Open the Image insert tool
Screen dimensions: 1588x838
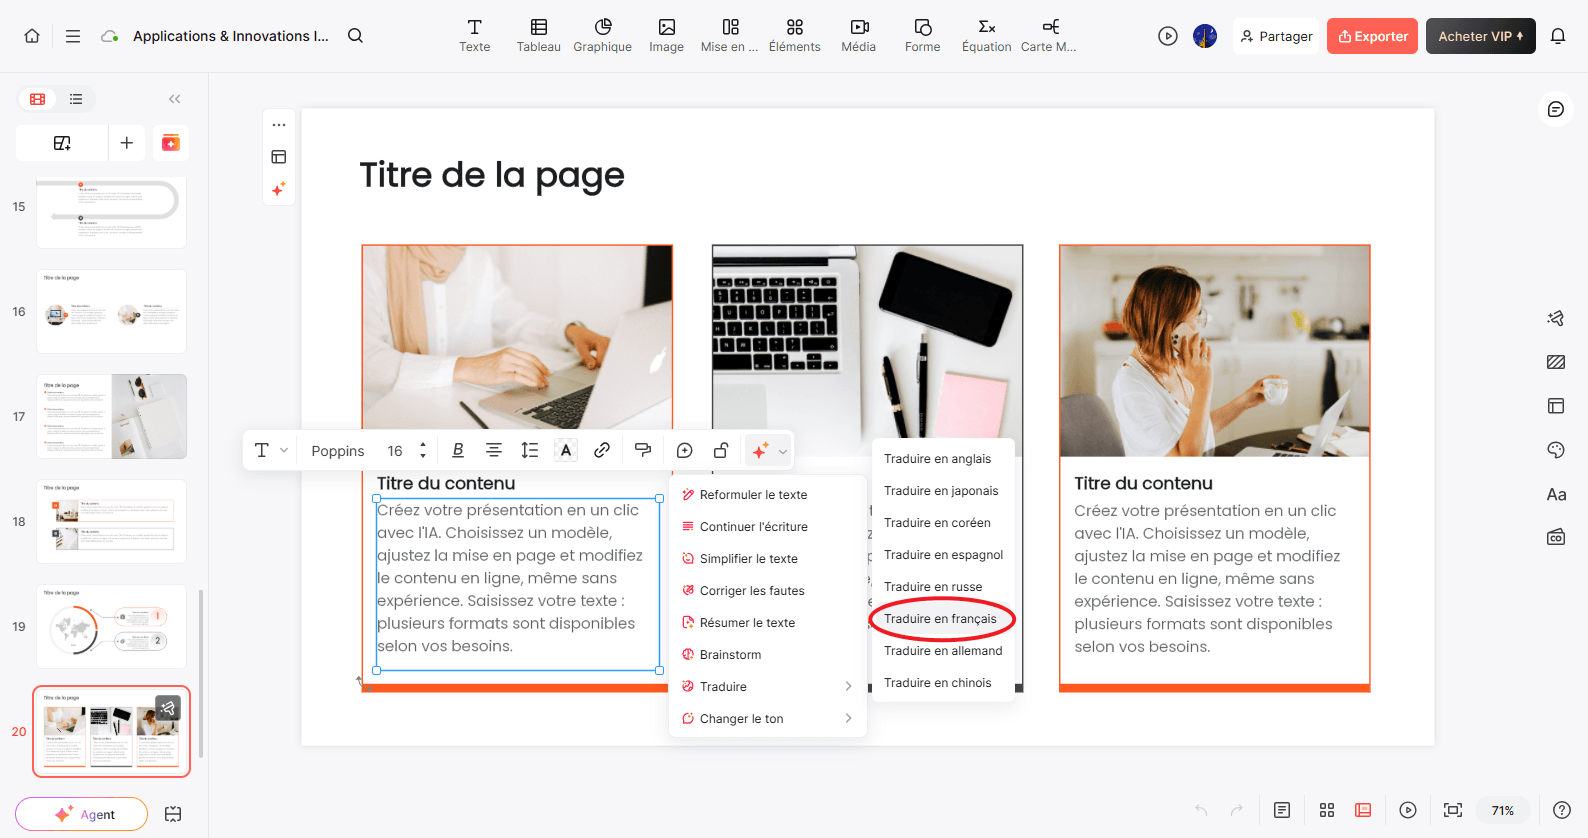[x=666, y=36]
